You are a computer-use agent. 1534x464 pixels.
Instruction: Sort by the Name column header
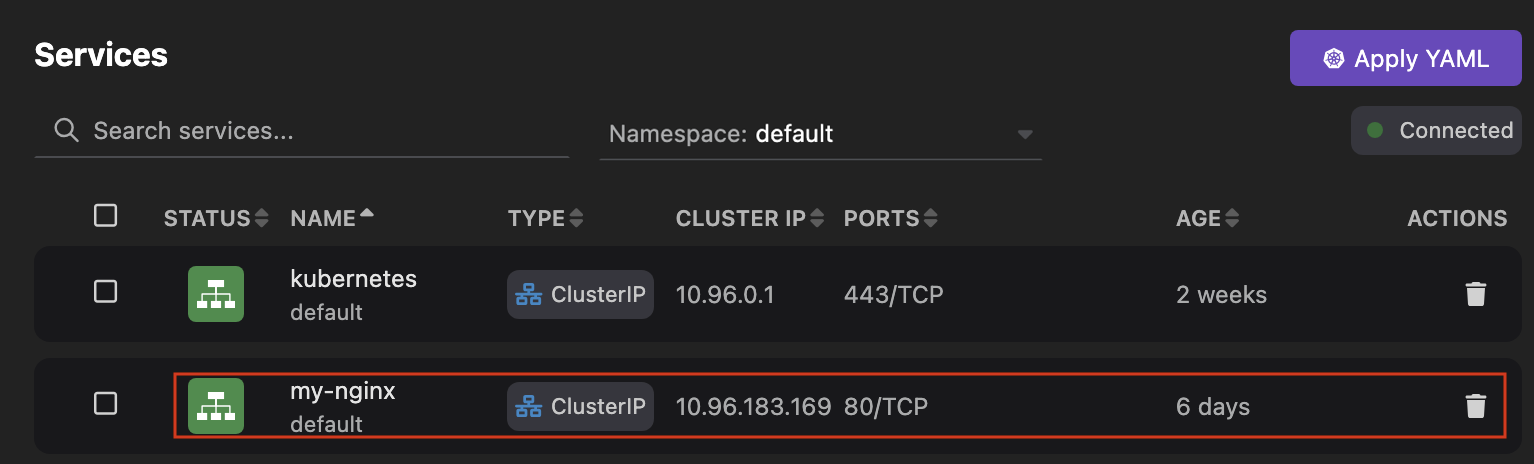(x=331, y=218)
